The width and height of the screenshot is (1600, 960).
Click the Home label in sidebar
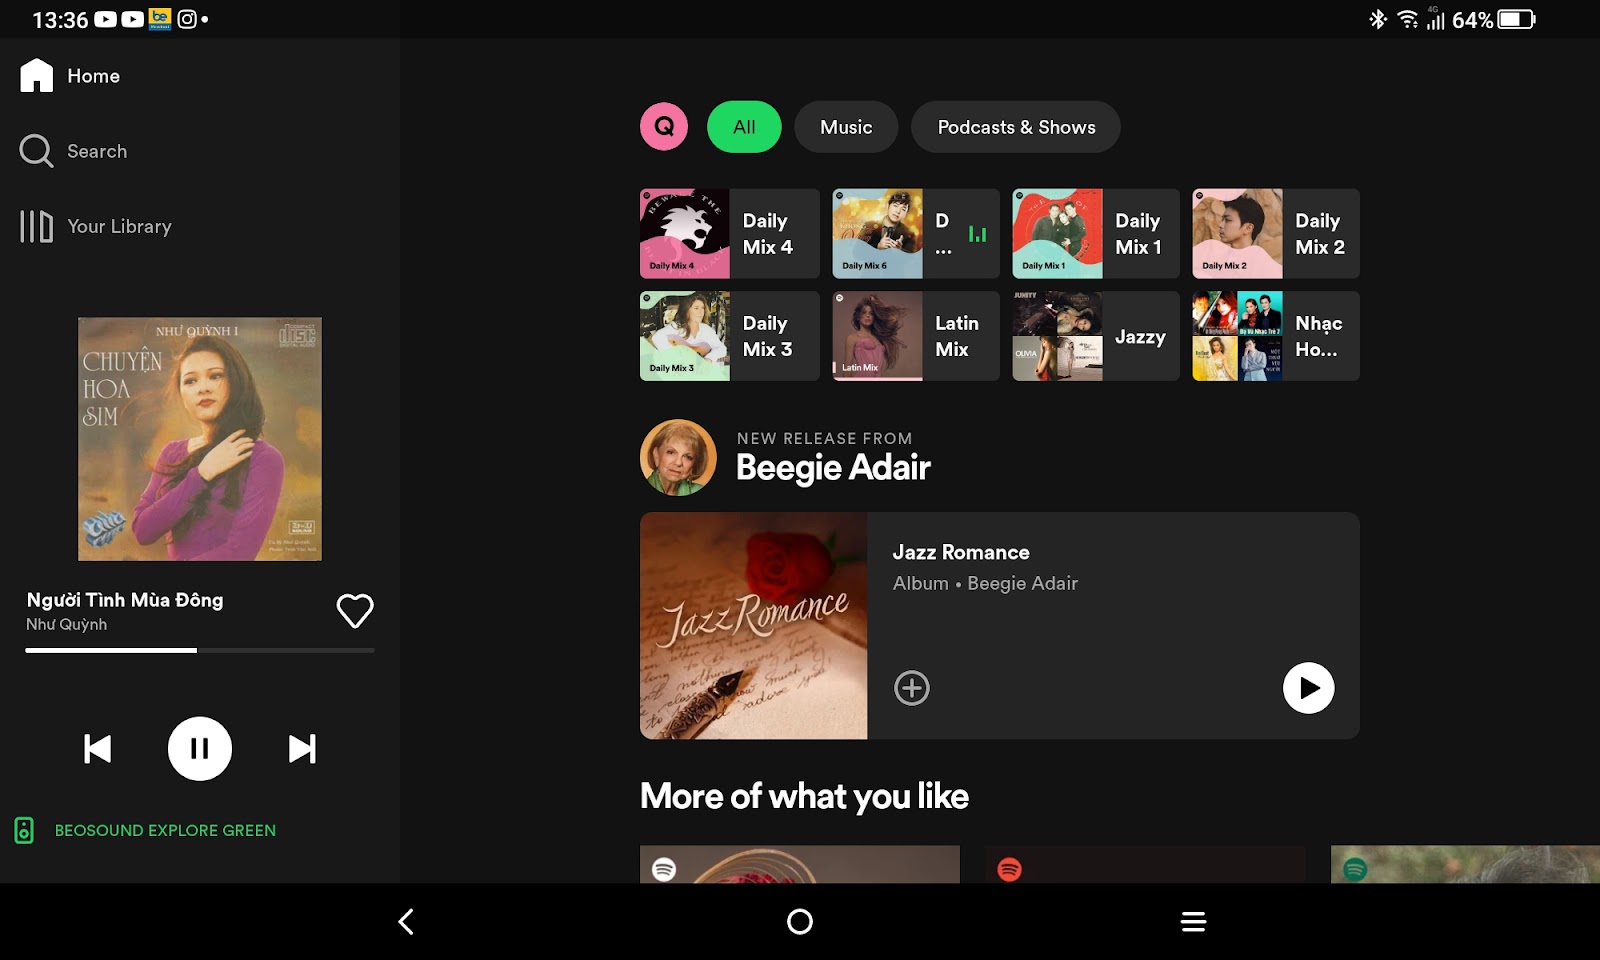click(x=94, y=76)
